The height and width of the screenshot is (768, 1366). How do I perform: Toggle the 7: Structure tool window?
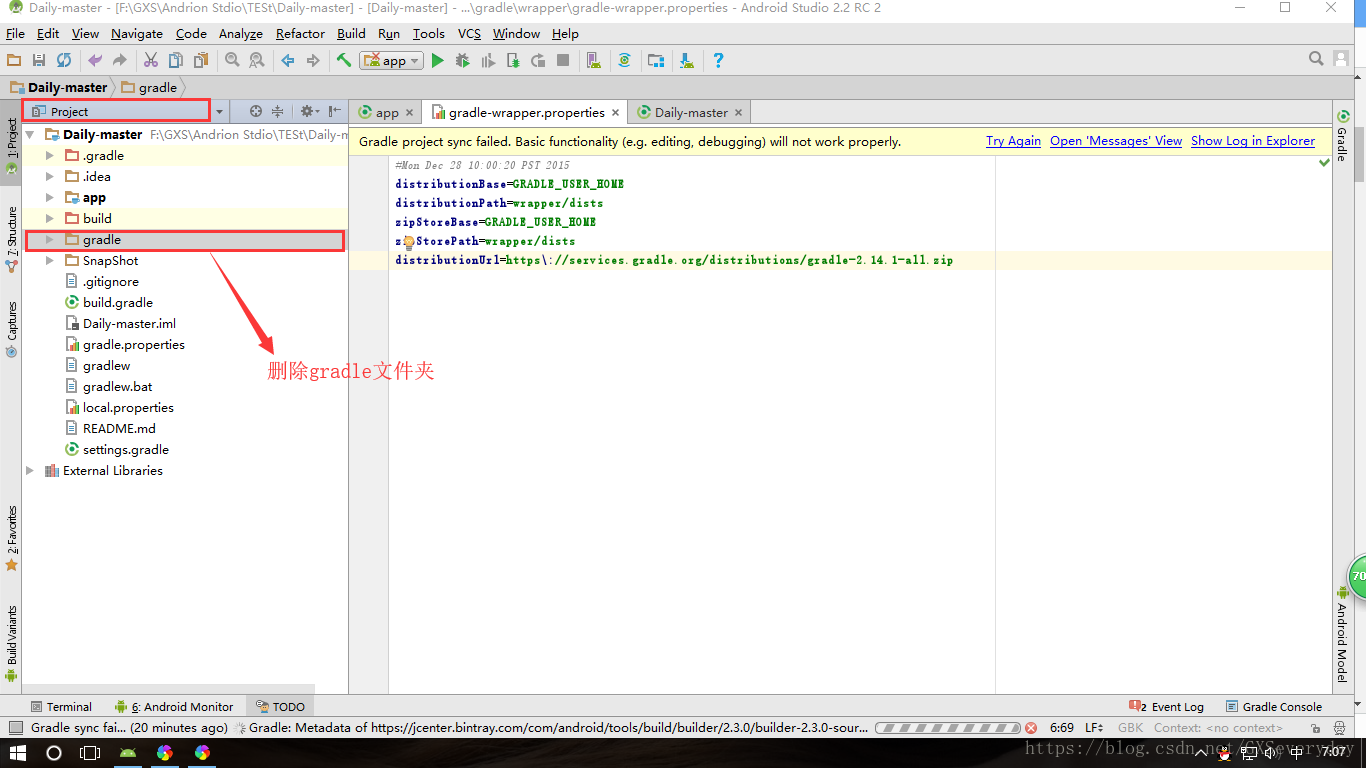click(x=12, y=240)
